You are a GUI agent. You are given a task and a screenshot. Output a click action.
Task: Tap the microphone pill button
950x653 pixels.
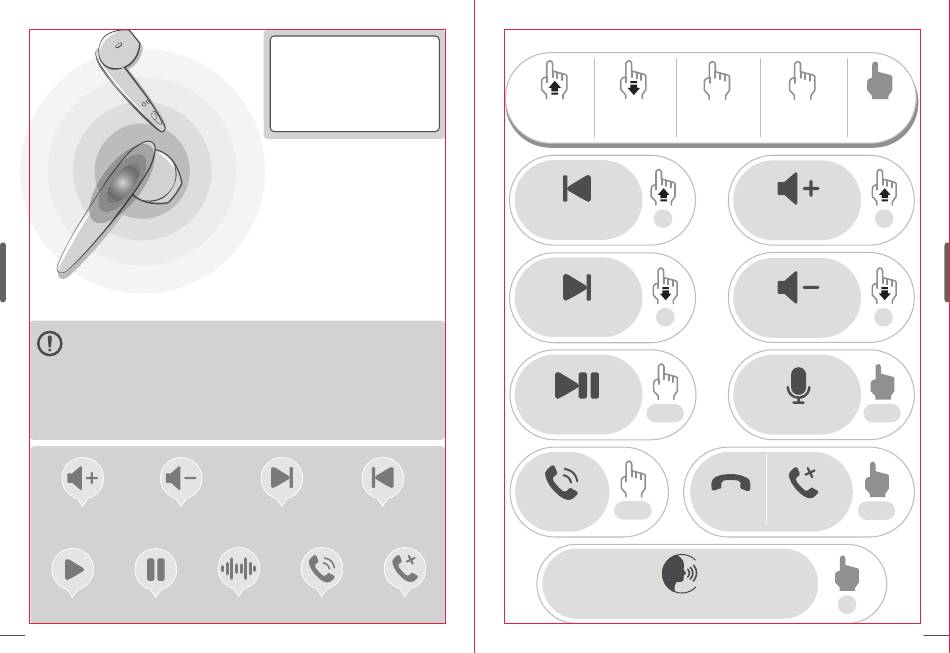pyautogui.click(x=797, y=394)
